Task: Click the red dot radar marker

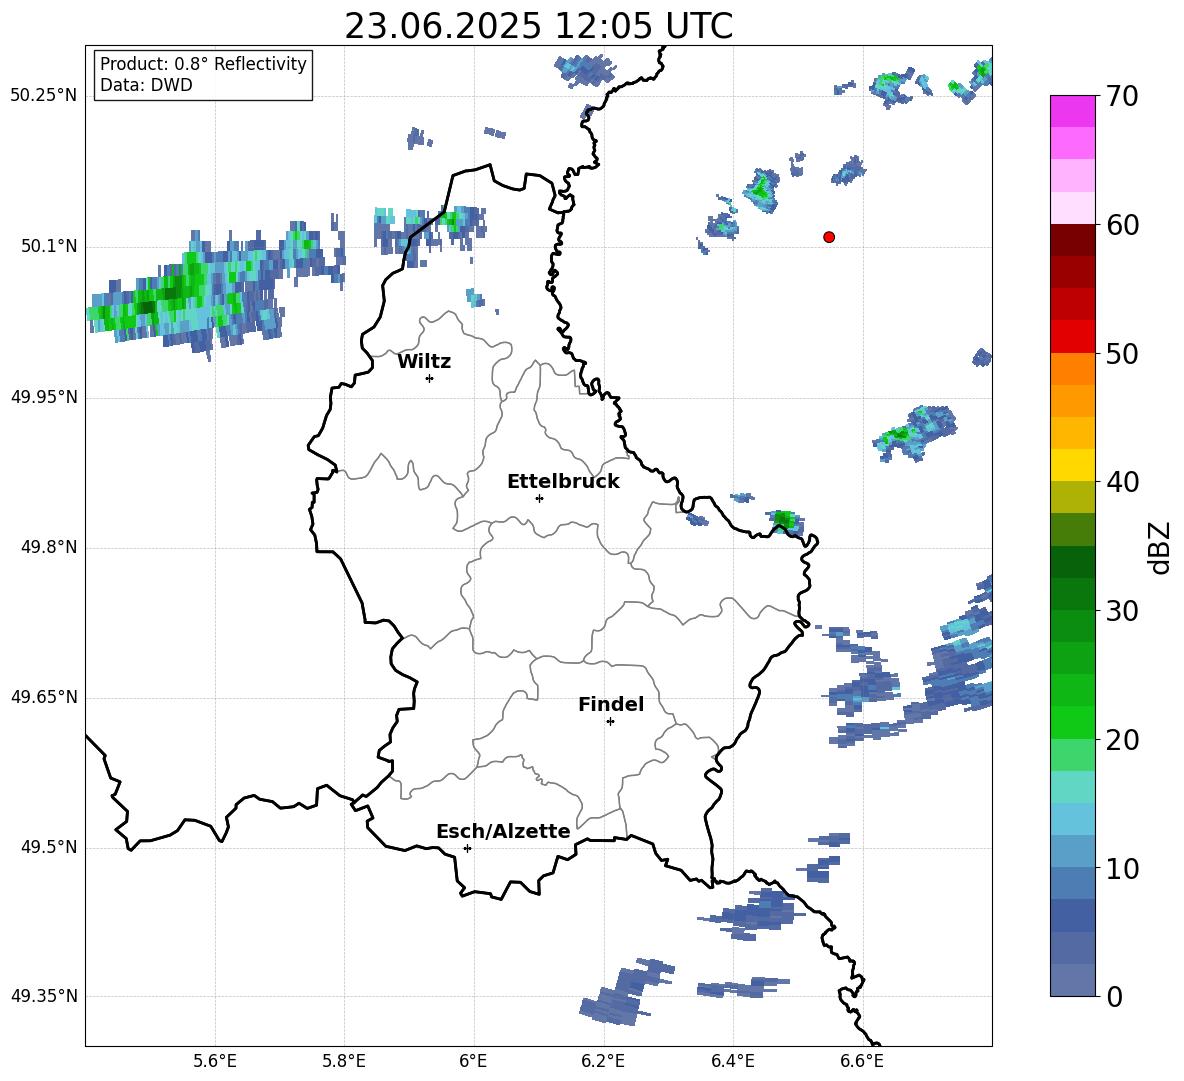Action: [x=829, y=237]
